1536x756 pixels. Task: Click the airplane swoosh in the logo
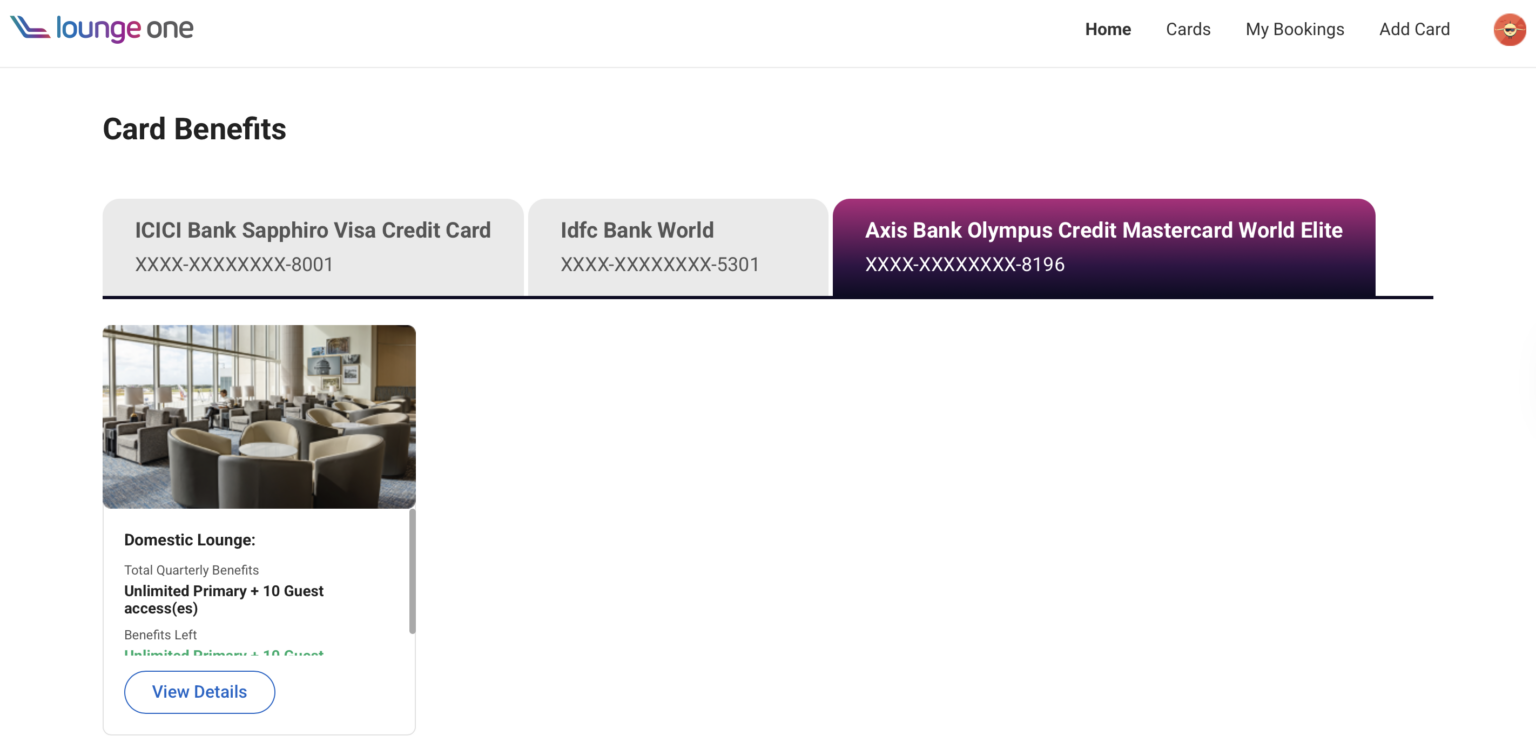30,29
